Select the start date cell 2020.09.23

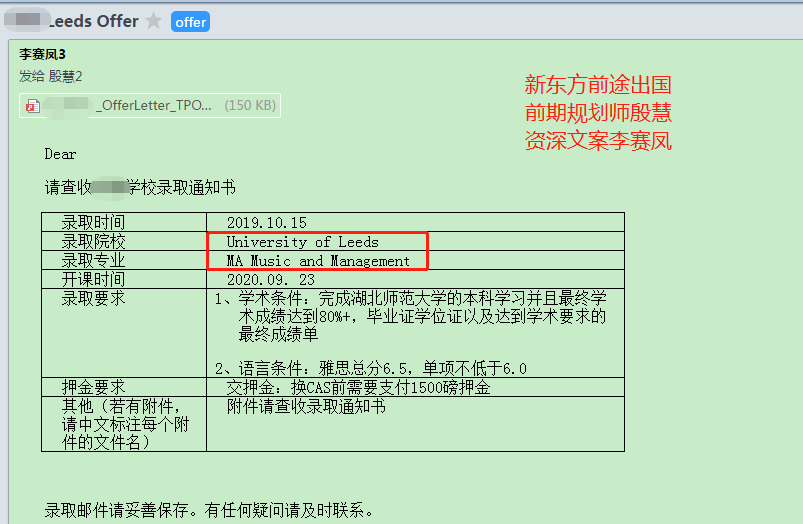[x=415, y=279]
